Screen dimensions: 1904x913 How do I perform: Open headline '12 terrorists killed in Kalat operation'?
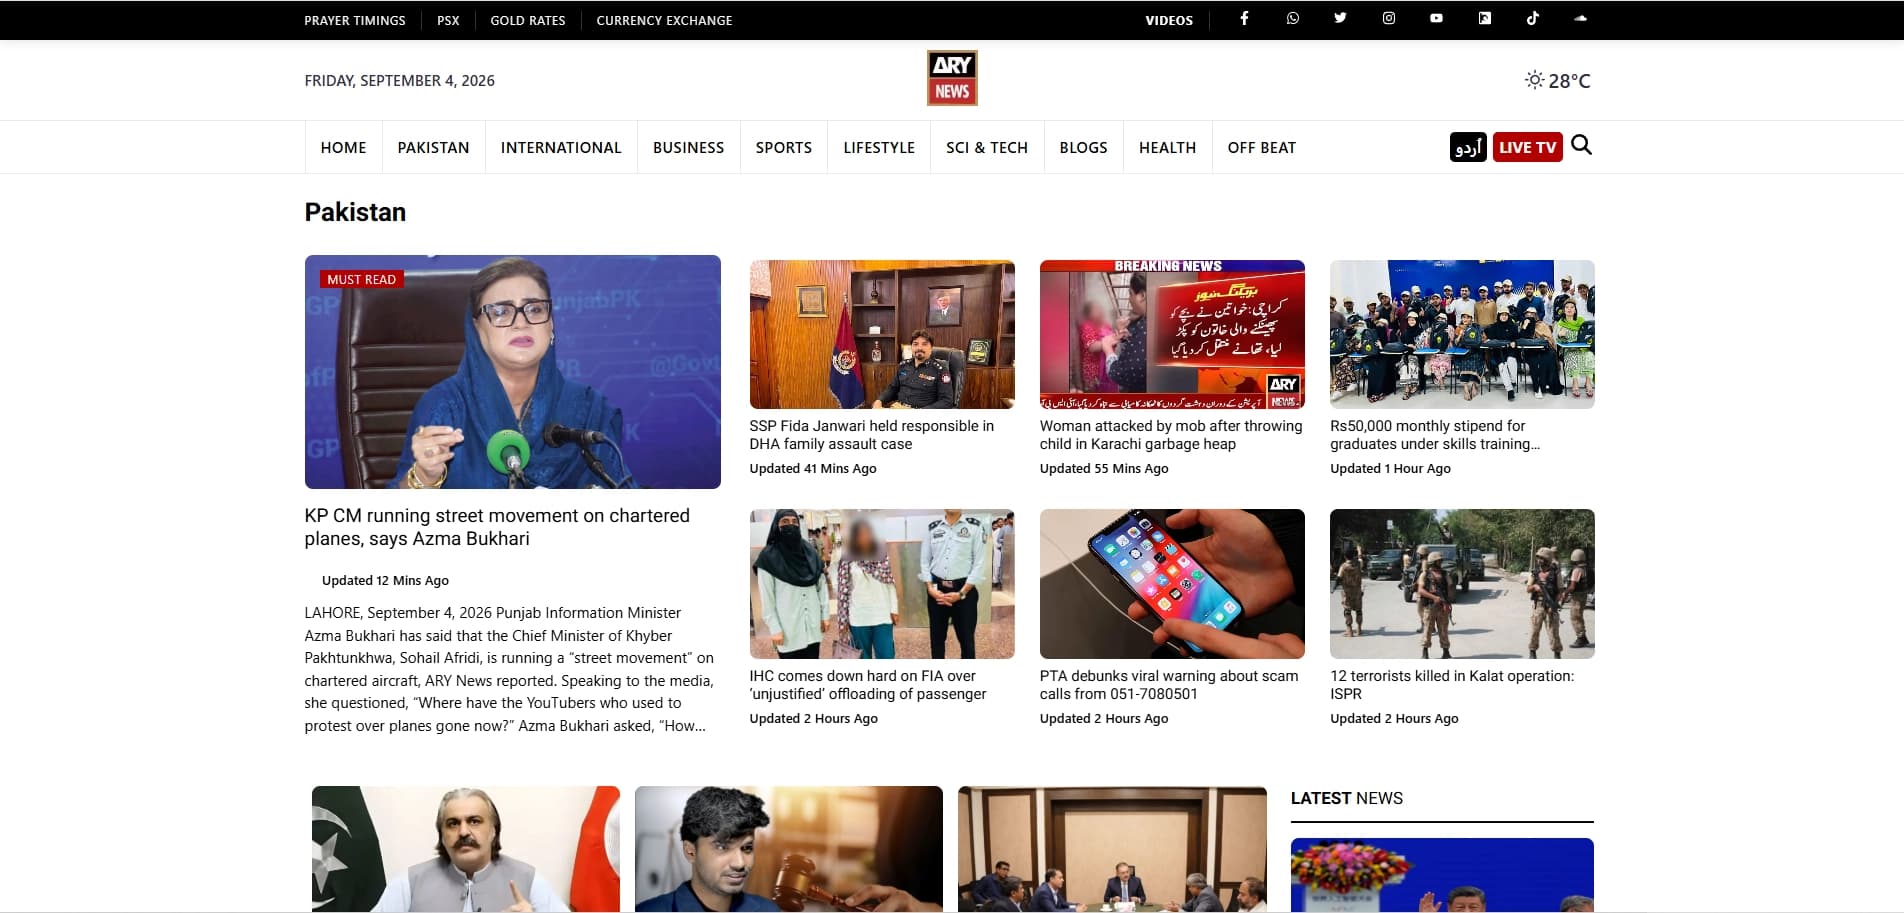pos(1452,685)
